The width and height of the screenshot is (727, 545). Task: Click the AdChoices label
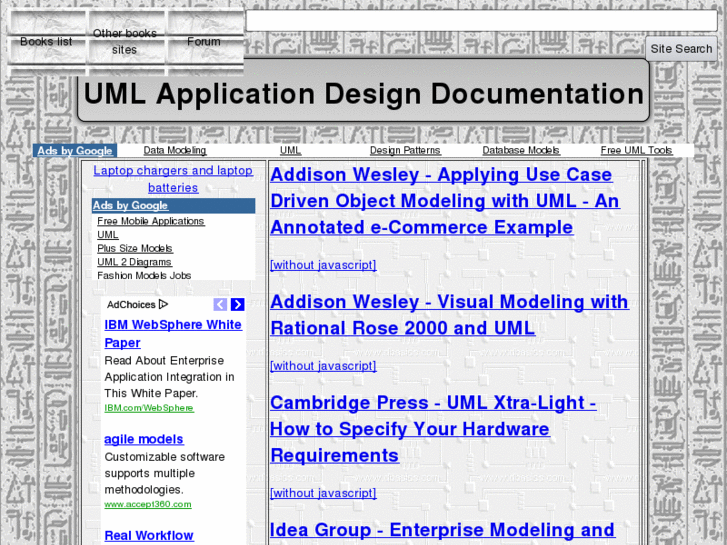(131, 305)
